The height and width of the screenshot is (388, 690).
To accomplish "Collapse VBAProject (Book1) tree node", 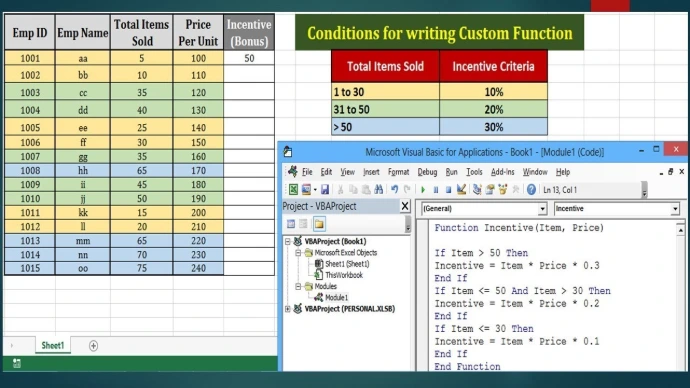I will coord(287,241).
